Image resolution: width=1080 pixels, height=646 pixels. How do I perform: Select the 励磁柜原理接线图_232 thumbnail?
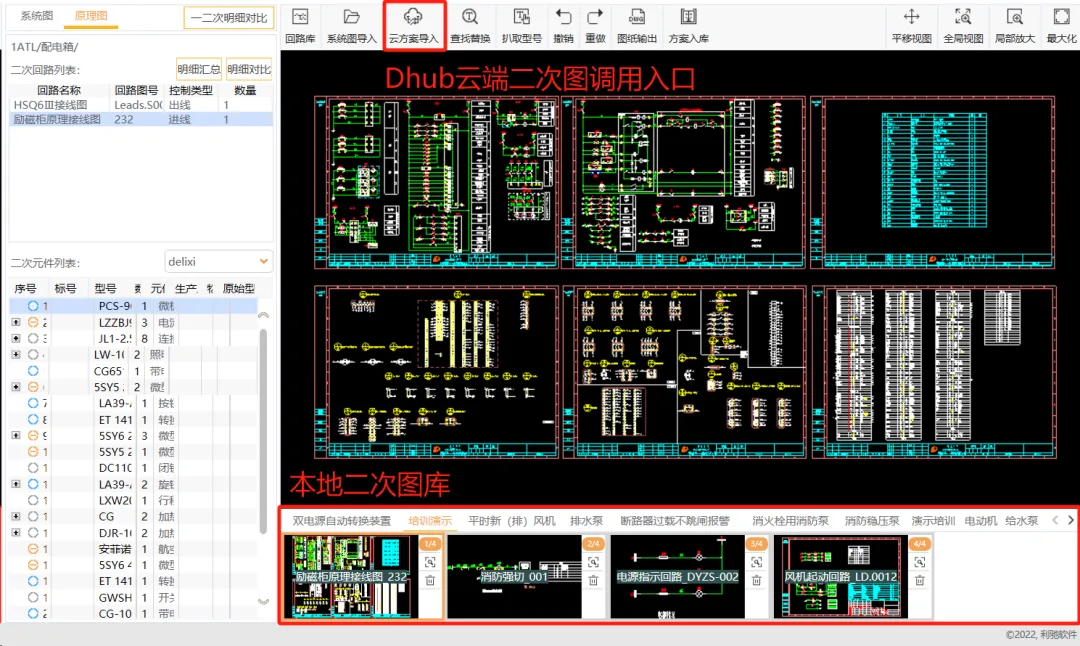point(351,576)
